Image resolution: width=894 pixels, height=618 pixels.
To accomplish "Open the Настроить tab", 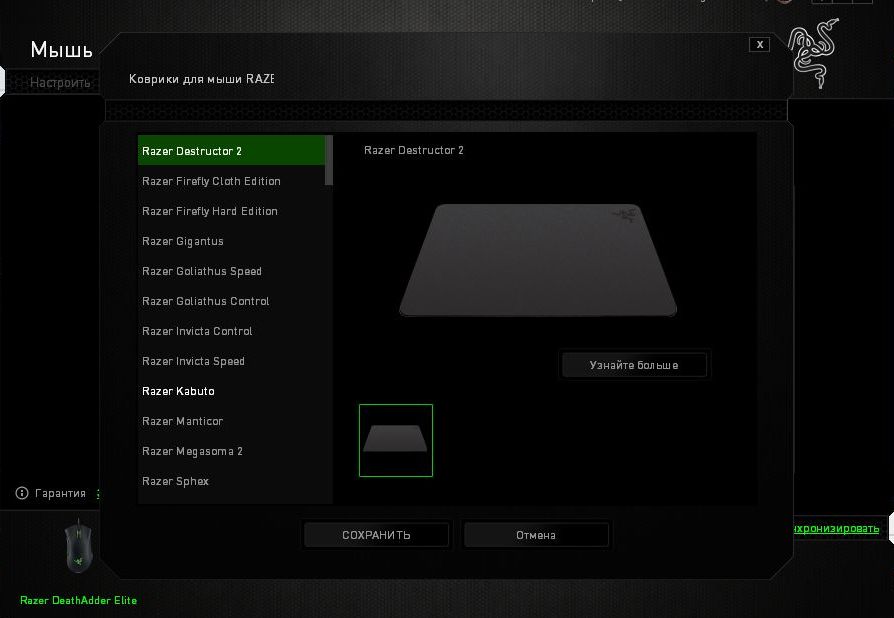I will pyautogui.click(x=60, y=83).
